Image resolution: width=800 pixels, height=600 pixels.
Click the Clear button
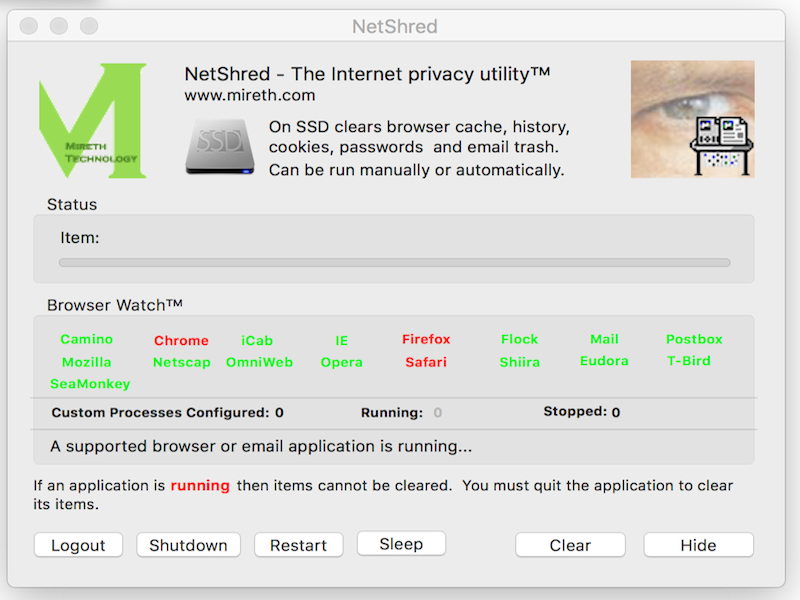(x=570, y=545)
